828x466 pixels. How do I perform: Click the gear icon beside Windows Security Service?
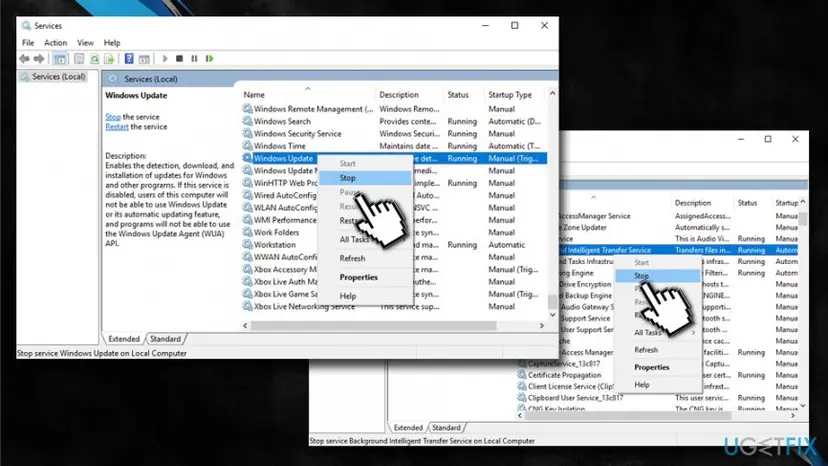pyautogui.click(x=247, y=133)
